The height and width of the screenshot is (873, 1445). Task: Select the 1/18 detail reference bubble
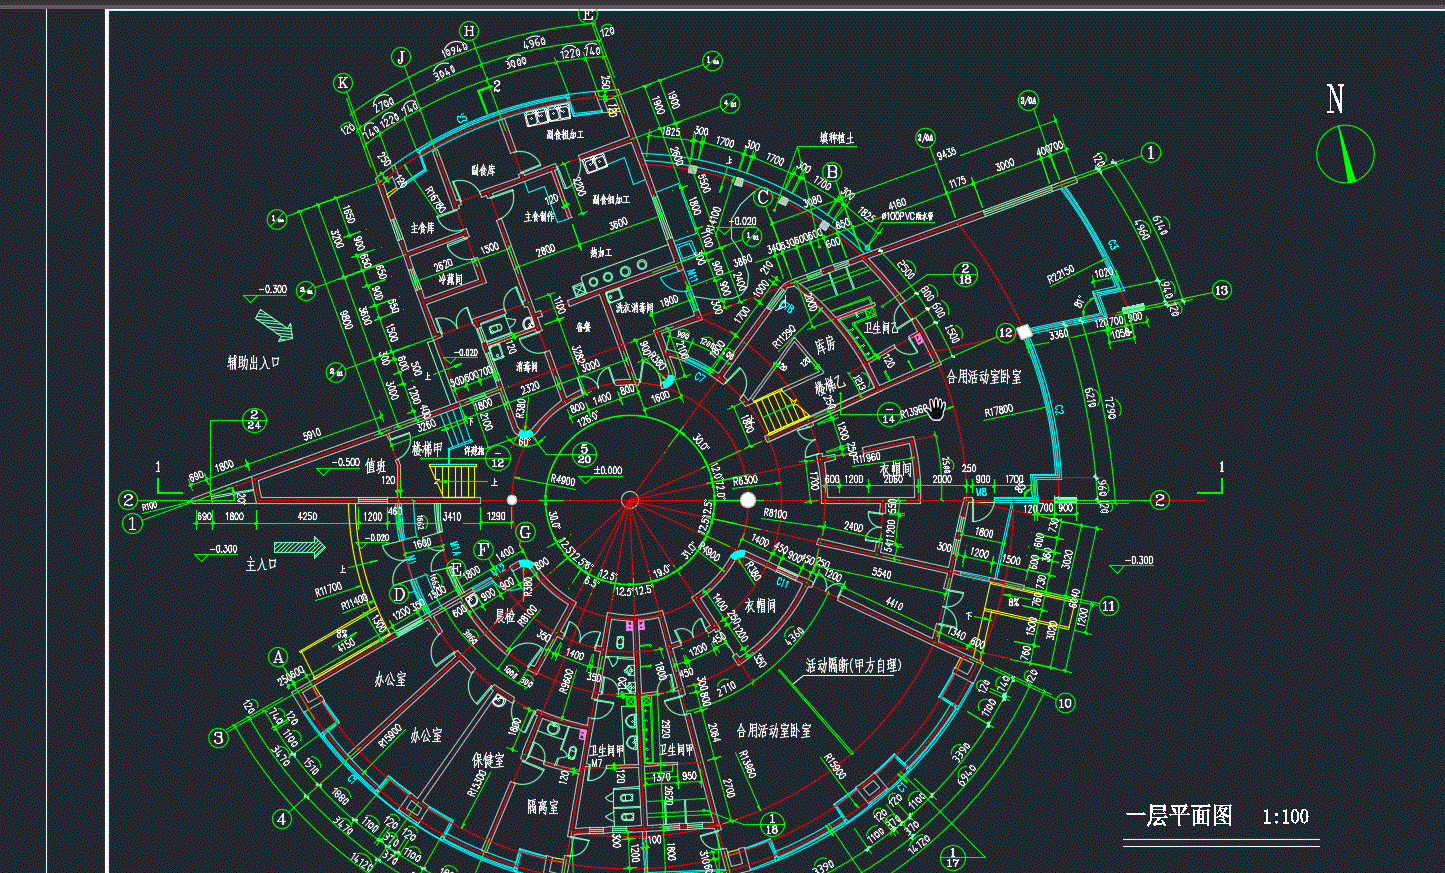click(771, 824)
